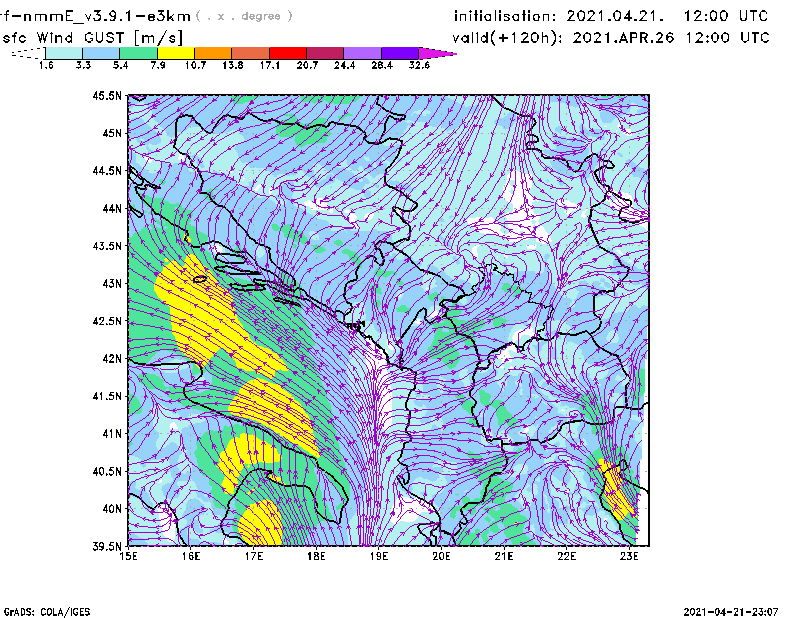Click the 21E longitude label

coord(504,556)
